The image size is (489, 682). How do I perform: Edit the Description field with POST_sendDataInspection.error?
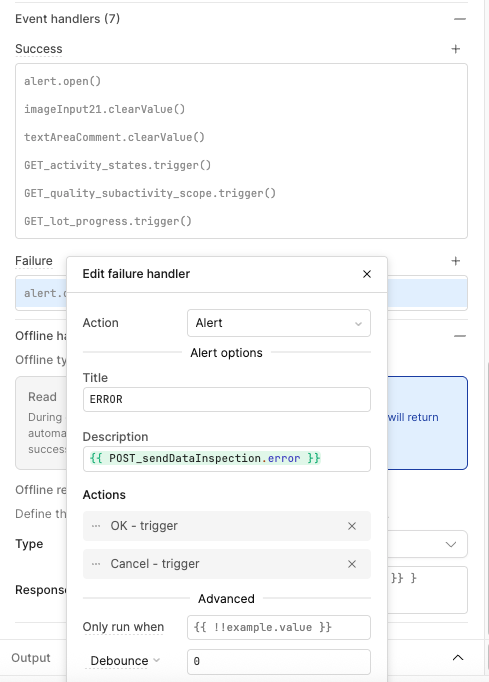227,459
